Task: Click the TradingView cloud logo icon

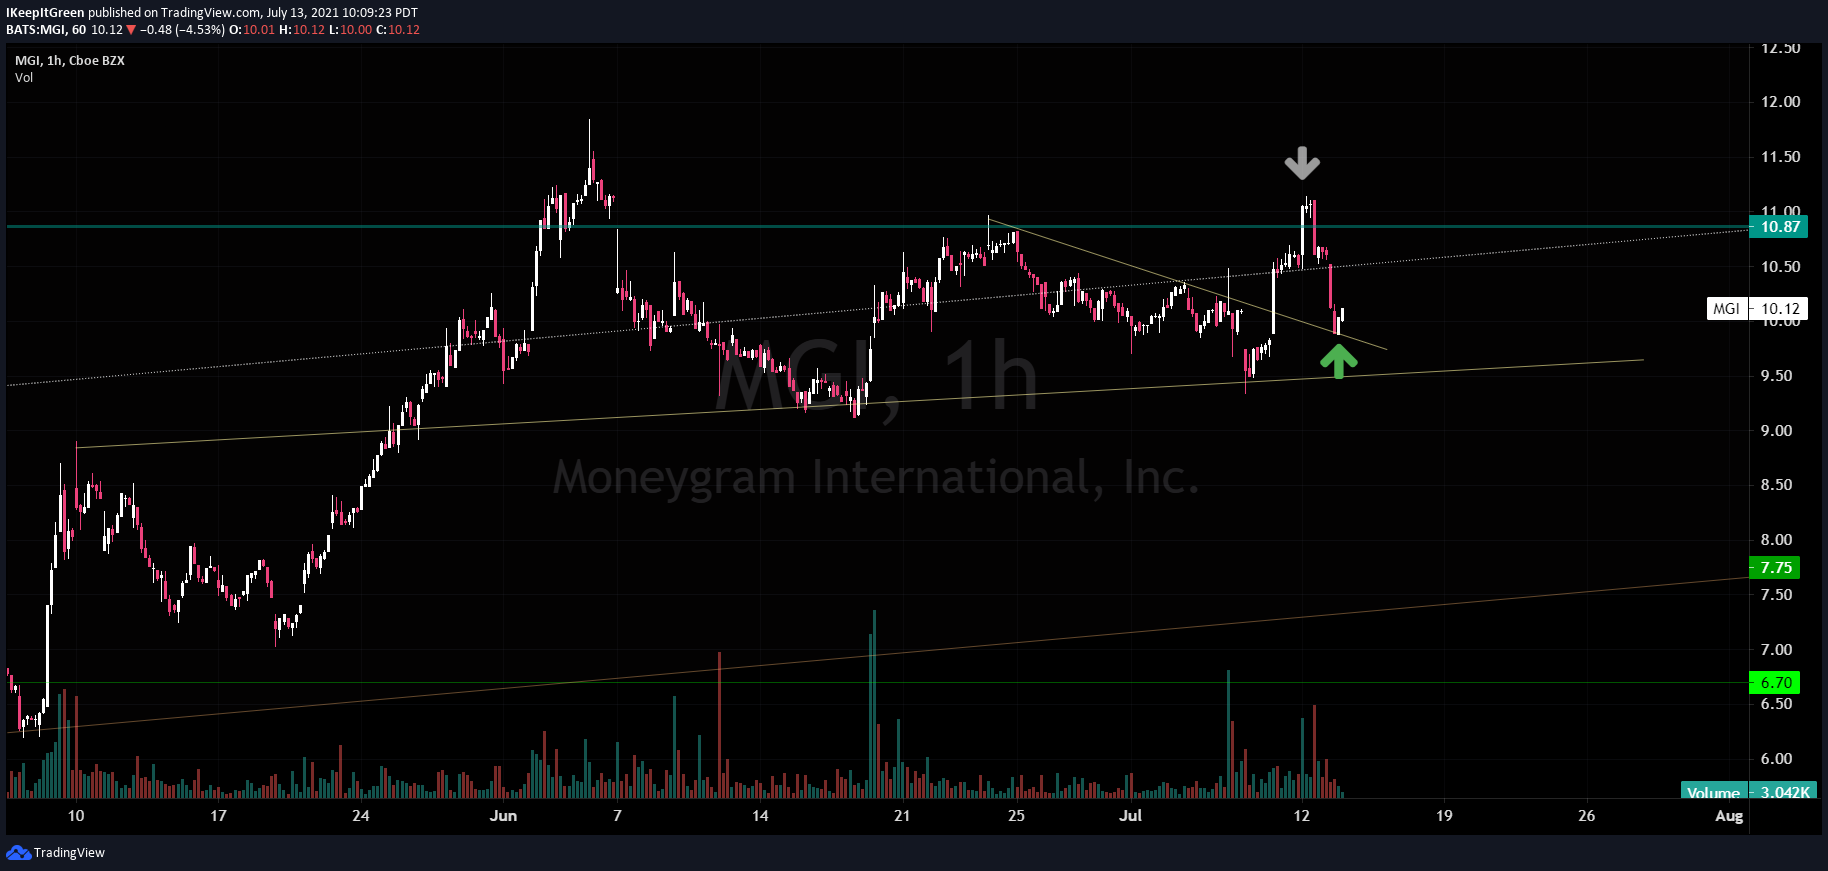Action: [x=18, y=852]
